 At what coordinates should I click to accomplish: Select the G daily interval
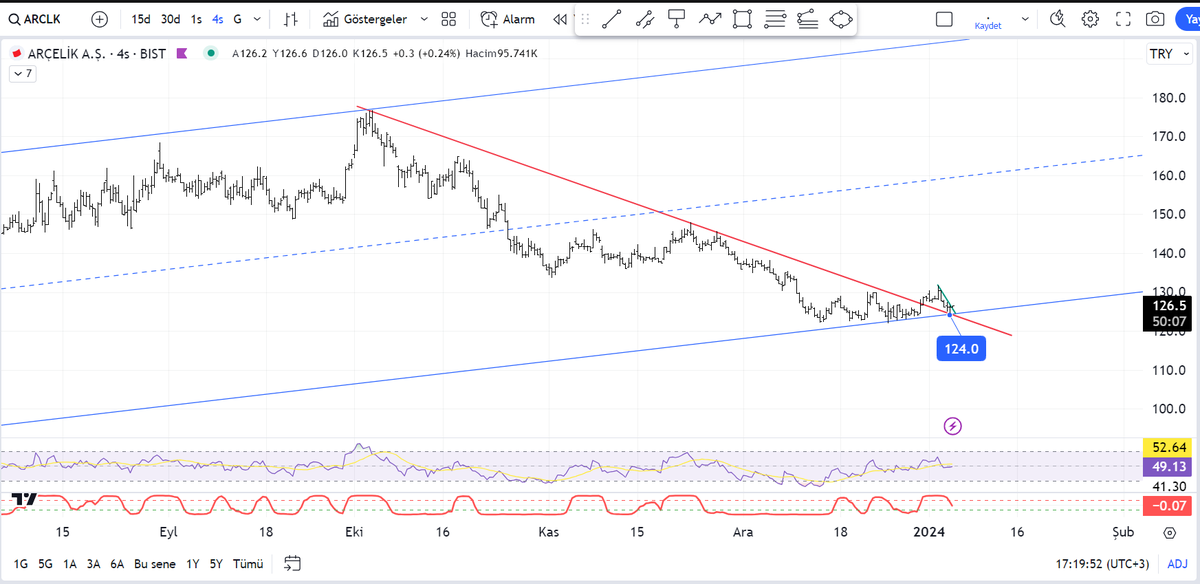tap(237, 19)
